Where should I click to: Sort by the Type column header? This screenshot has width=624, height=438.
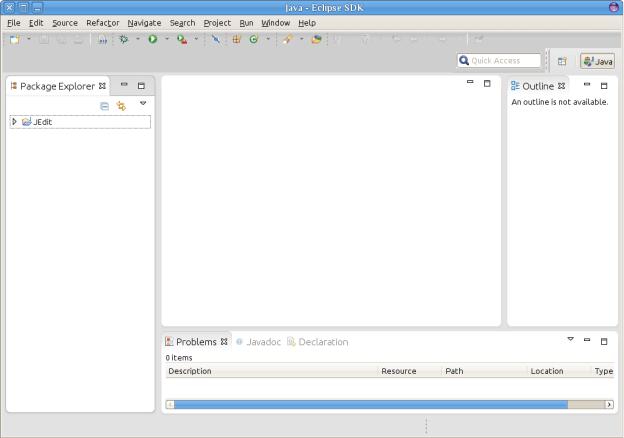tap(603, 371)
